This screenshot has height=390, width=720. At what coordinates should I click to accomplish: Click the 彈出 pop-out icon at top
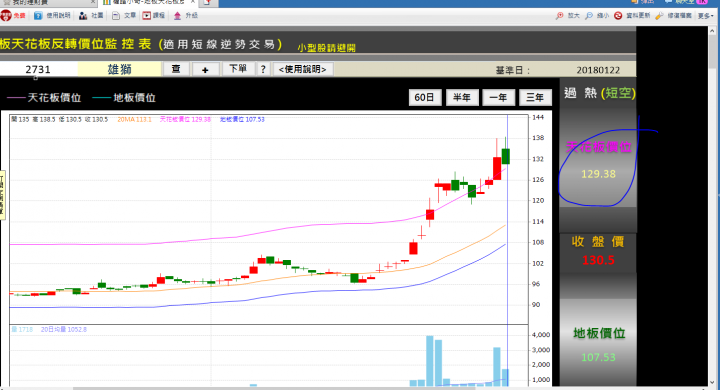coord(636,2)
